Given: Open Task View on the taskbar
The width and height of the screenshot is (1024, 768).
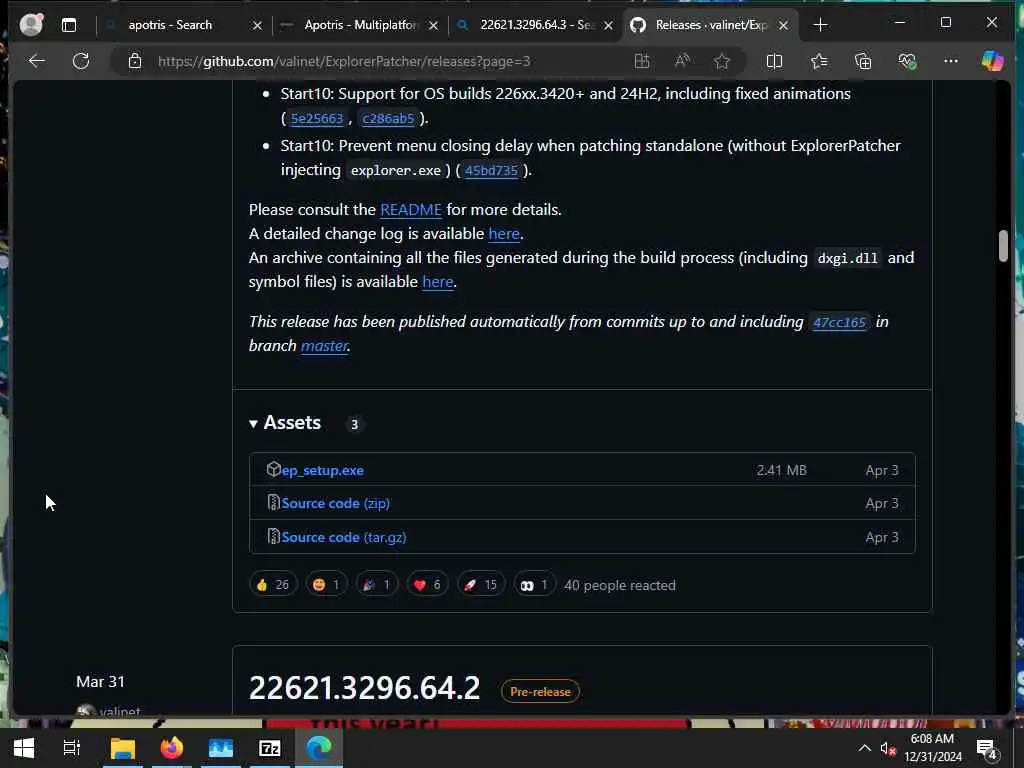Looking at the screenshot, I should (x=71, y=748).
